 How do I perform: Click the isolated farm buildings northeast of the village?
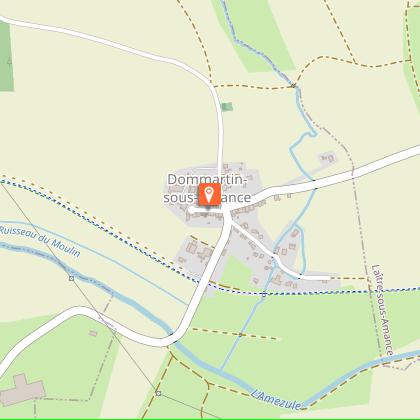(327, 158)
